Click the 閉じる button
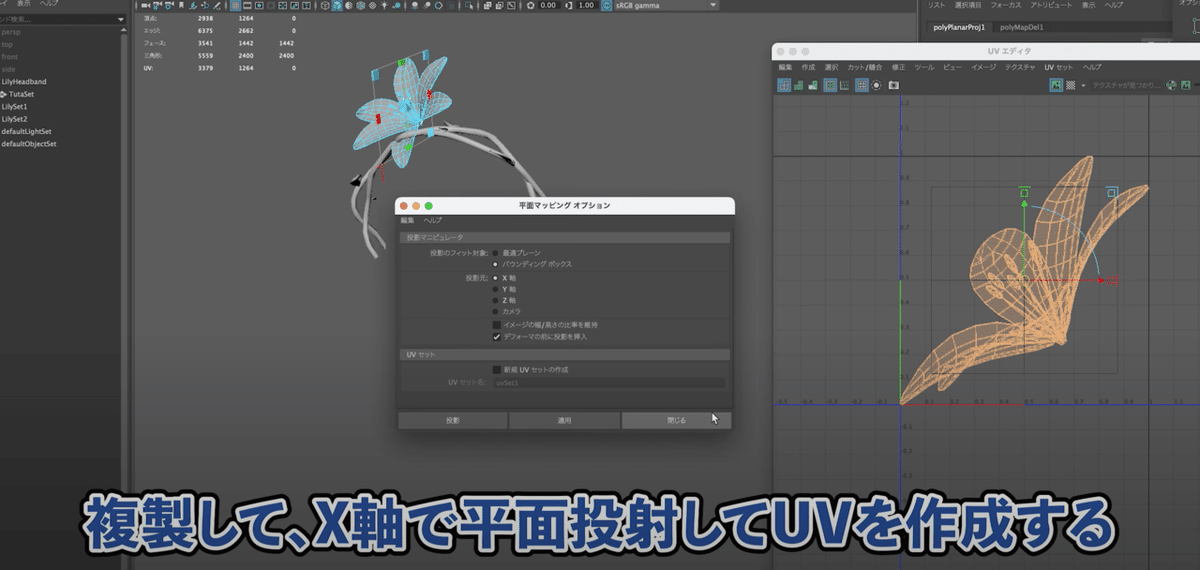 tap(676, 420)
